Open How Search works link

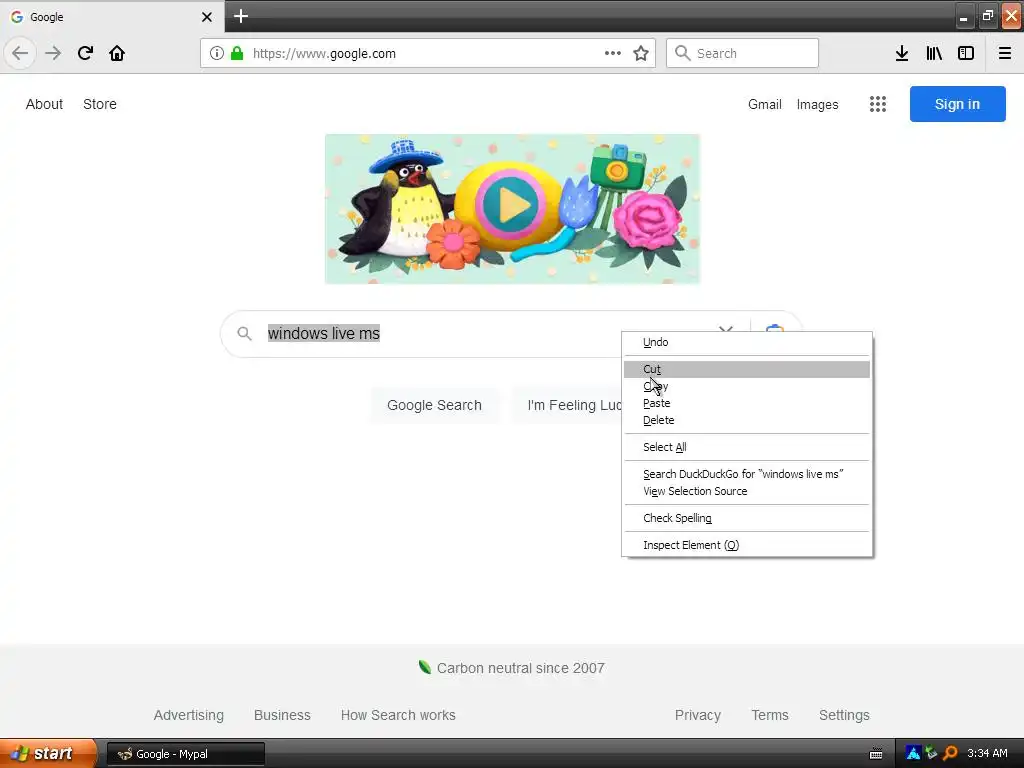click(398, 716)
